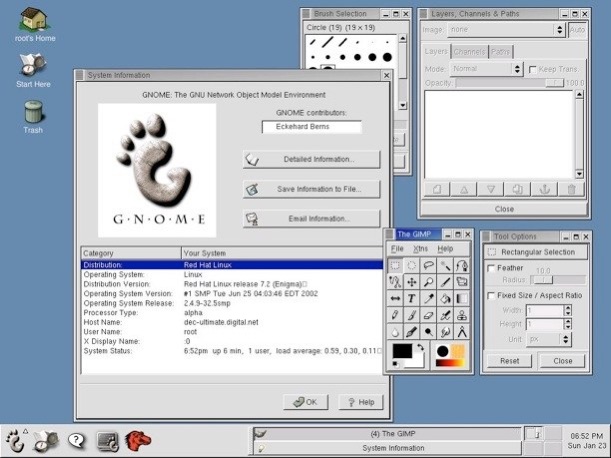Select the Text tool in GIMP toolbox
The image size is (611, 458).
point(412,299)
